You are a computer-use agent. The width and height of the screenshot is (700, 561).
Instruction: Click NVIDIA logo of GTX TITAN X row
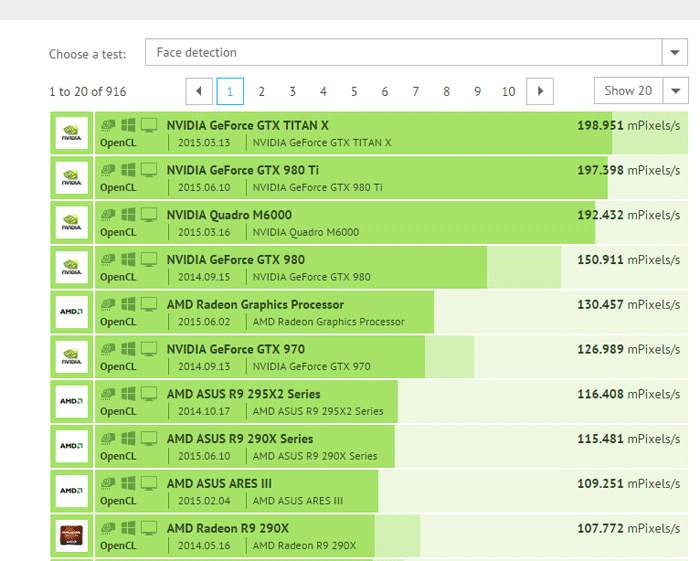click(71, 133)
